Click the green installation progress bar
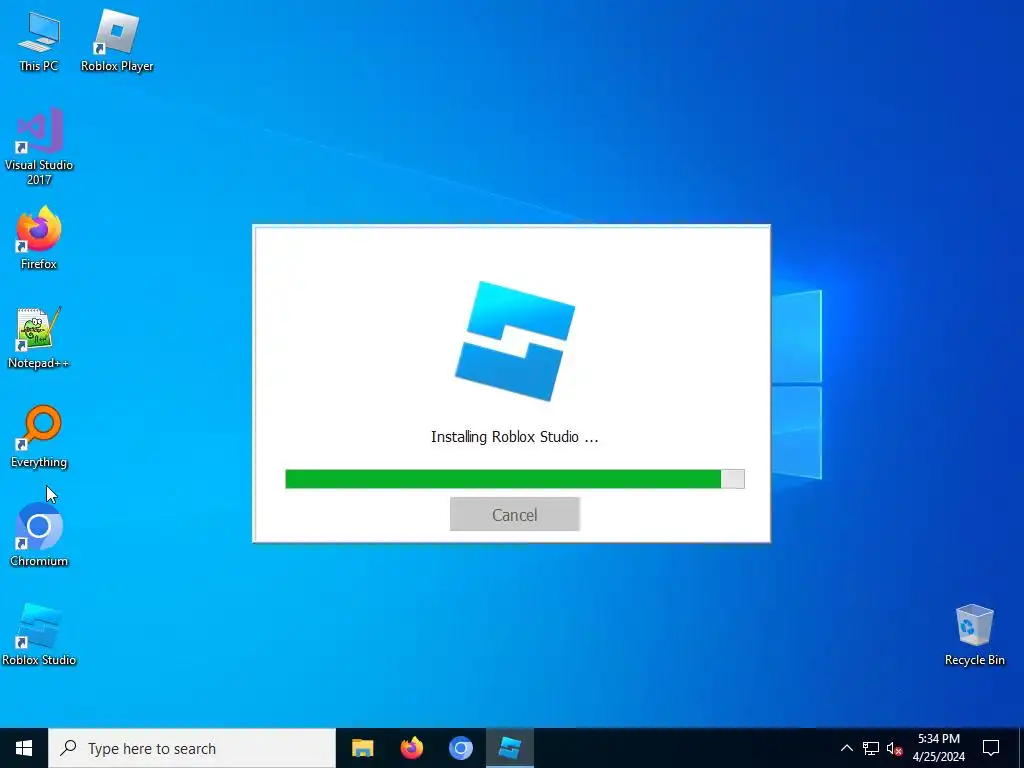Viewport: 1024px width, 768px height. tap(515, 479)
